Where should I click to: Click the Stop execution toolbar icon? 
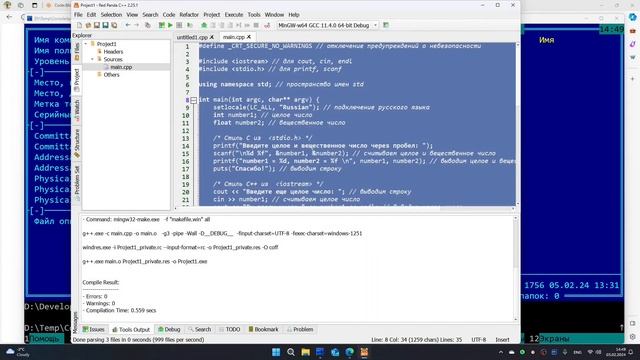(256, 25)
